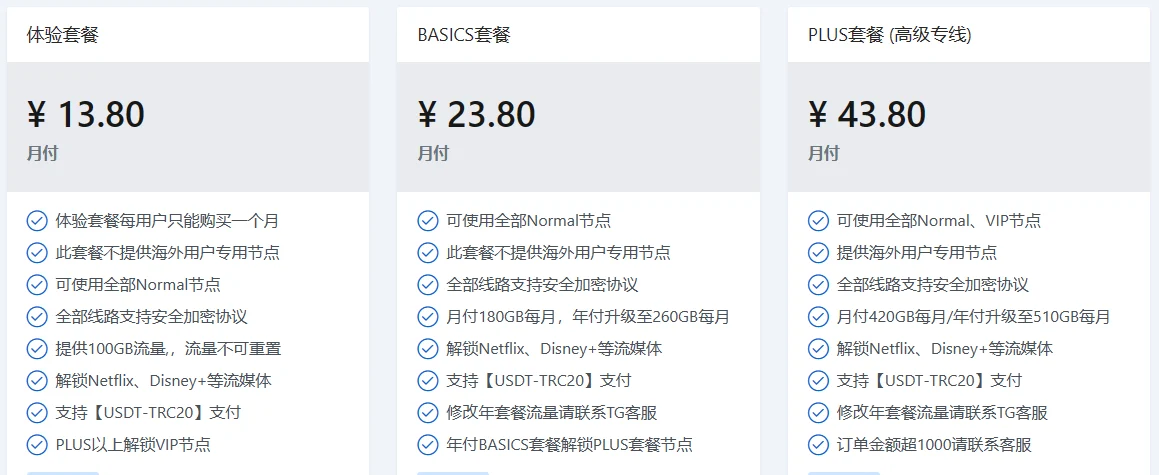1159x475 pixels.
Task: Click the checkmark next to 提供100GB流量，流量不可重置
Action: pos(37,349)
